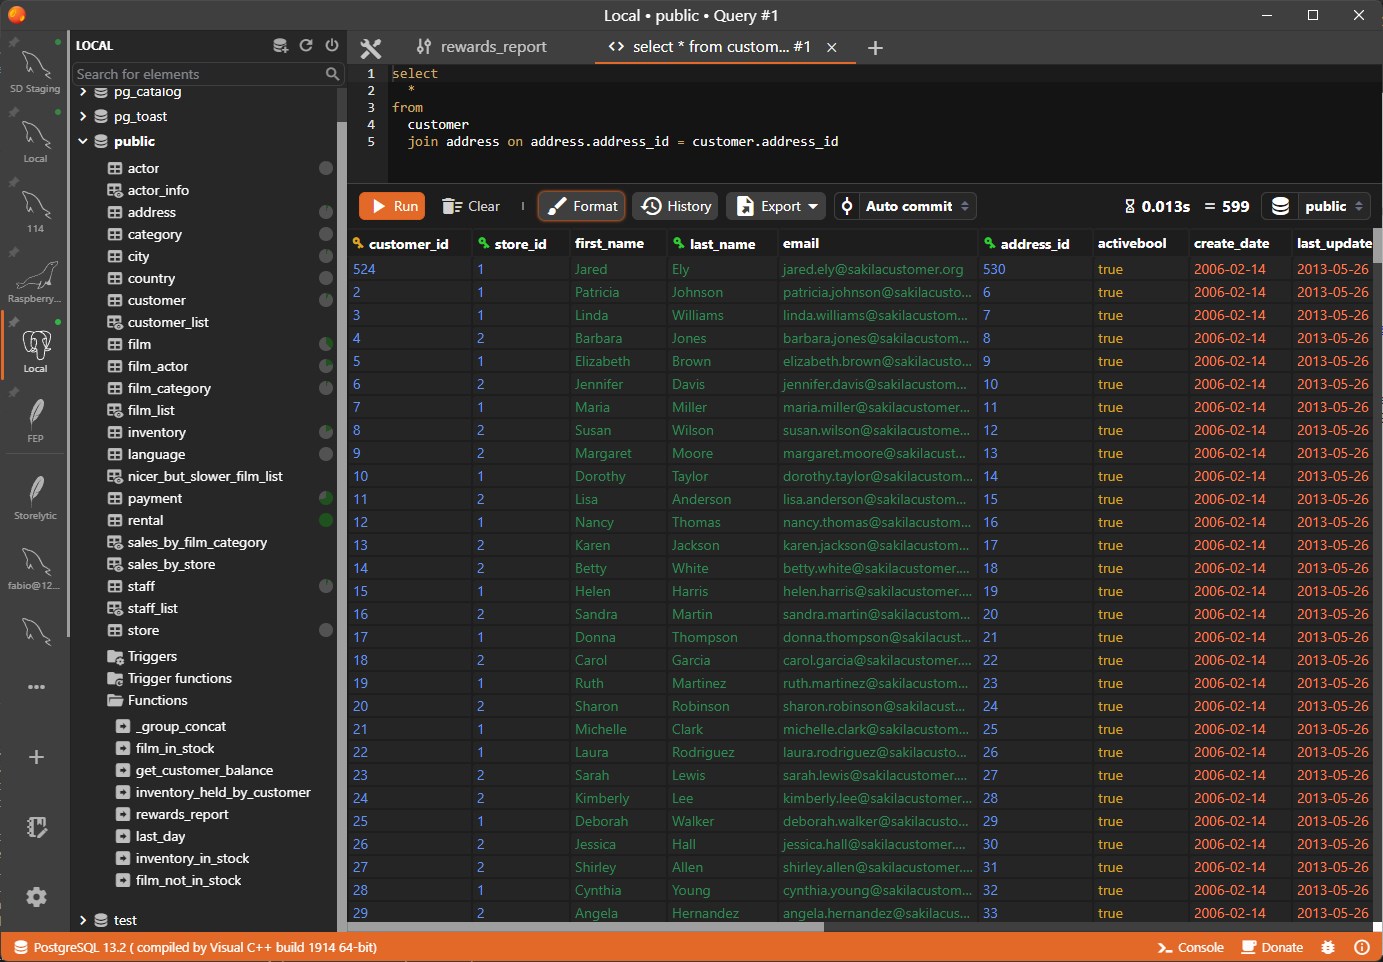Image resolution: width=1383 pixels, height=962 pixels.
Task: Switch to the rewards_report tab
Action: [x=482, y=47]
